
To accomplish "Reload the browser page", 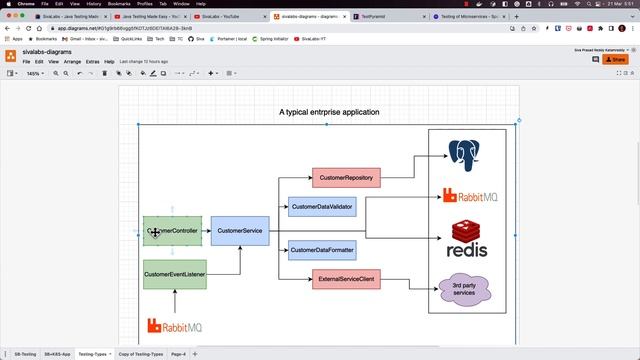I will [29, 28].
